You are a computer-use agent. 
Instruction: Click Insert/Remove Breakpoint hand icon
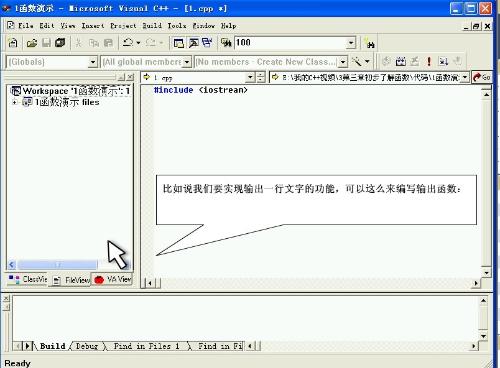coord(458,61)
